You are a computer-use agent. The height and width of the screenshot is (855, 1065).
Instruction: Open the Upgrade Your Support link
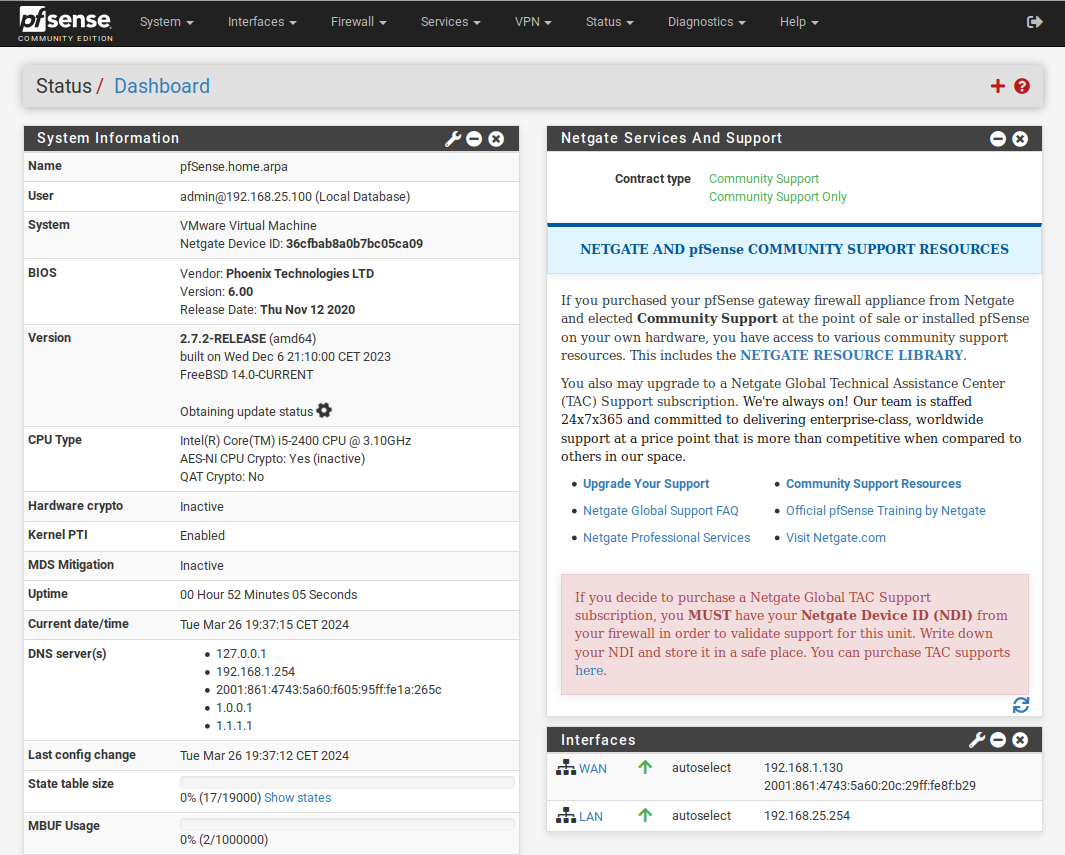pyautogui.click(x=646, y=484)
